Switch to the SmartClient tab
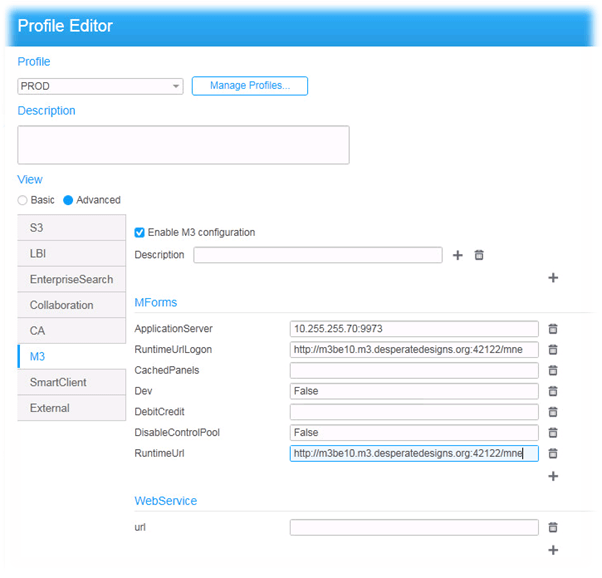 (x=72, y=382)
